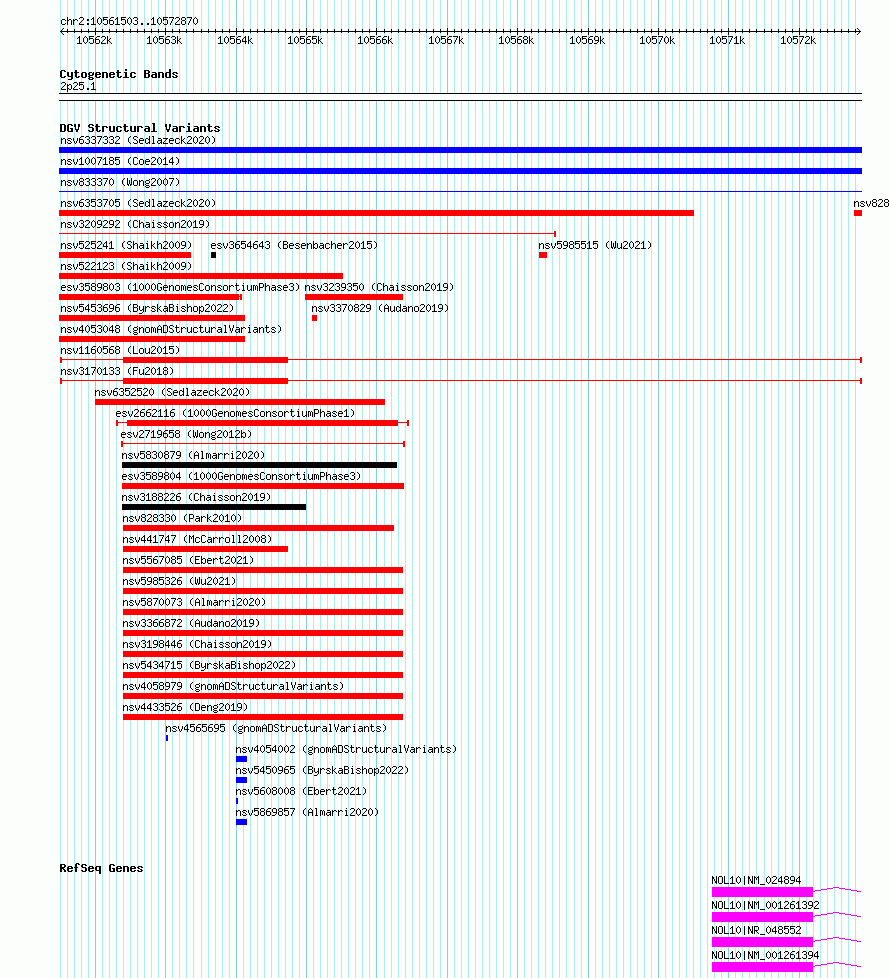Click the blue nsv5450965 variant block

(x=241, y=780)
